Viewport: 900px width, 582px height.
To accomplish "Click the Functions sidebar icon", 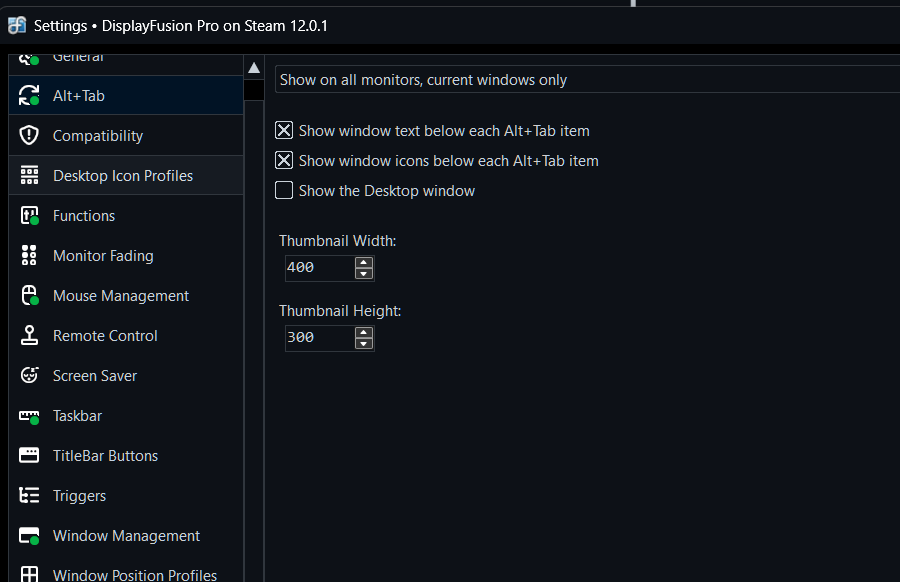I will tap(30, 216).
